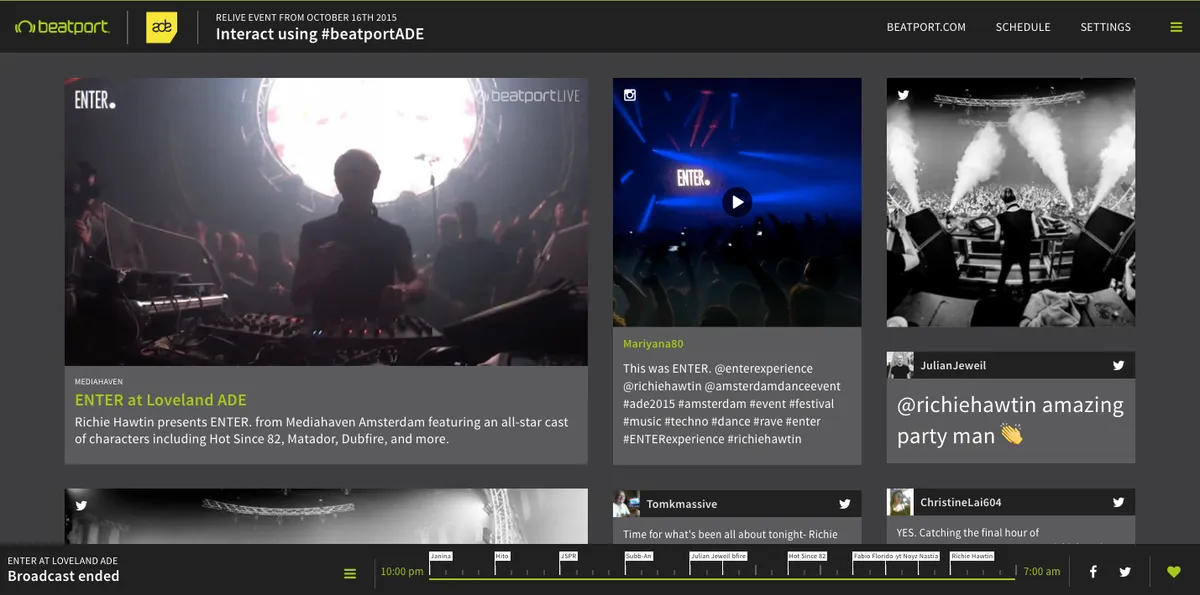Open SETTINGS in top navigation

(x=1105, y=27)
